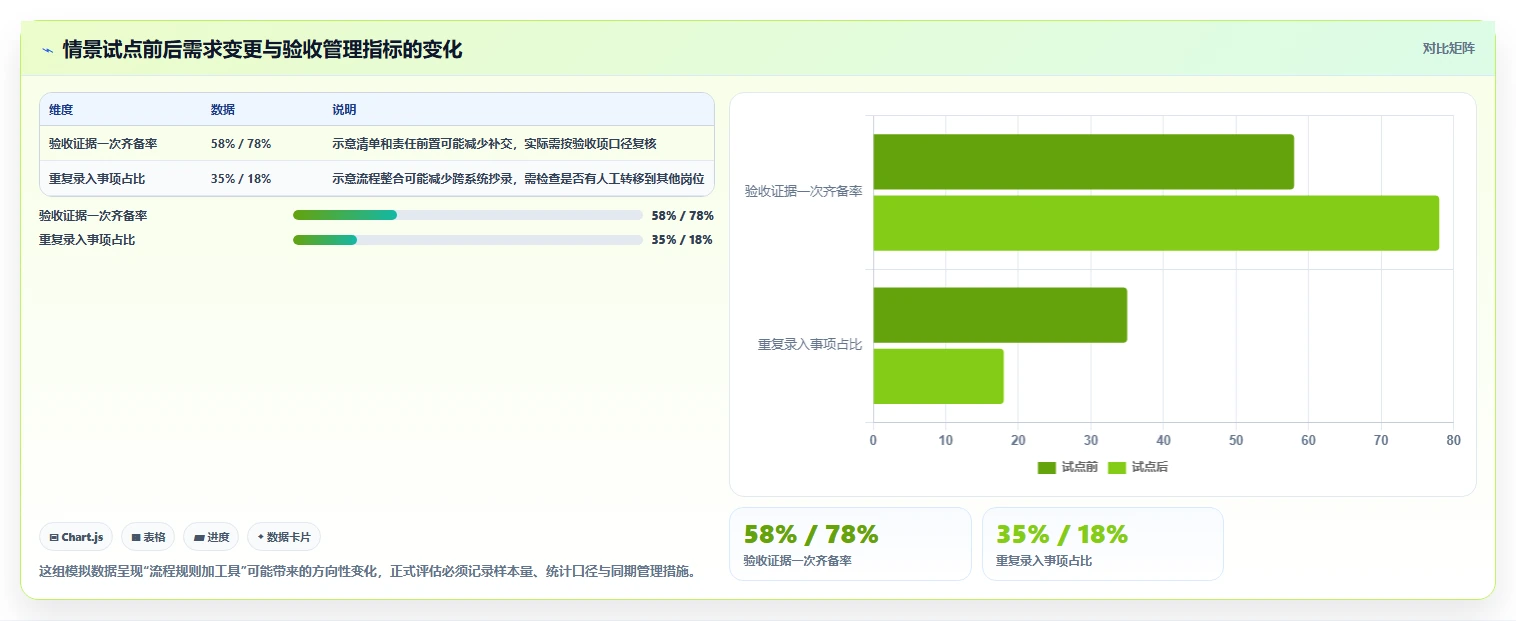Click the 验收证据一次齐备率 progress bar
The width and height of the screenshot is (1516, 621).
[x=467, y=215]
